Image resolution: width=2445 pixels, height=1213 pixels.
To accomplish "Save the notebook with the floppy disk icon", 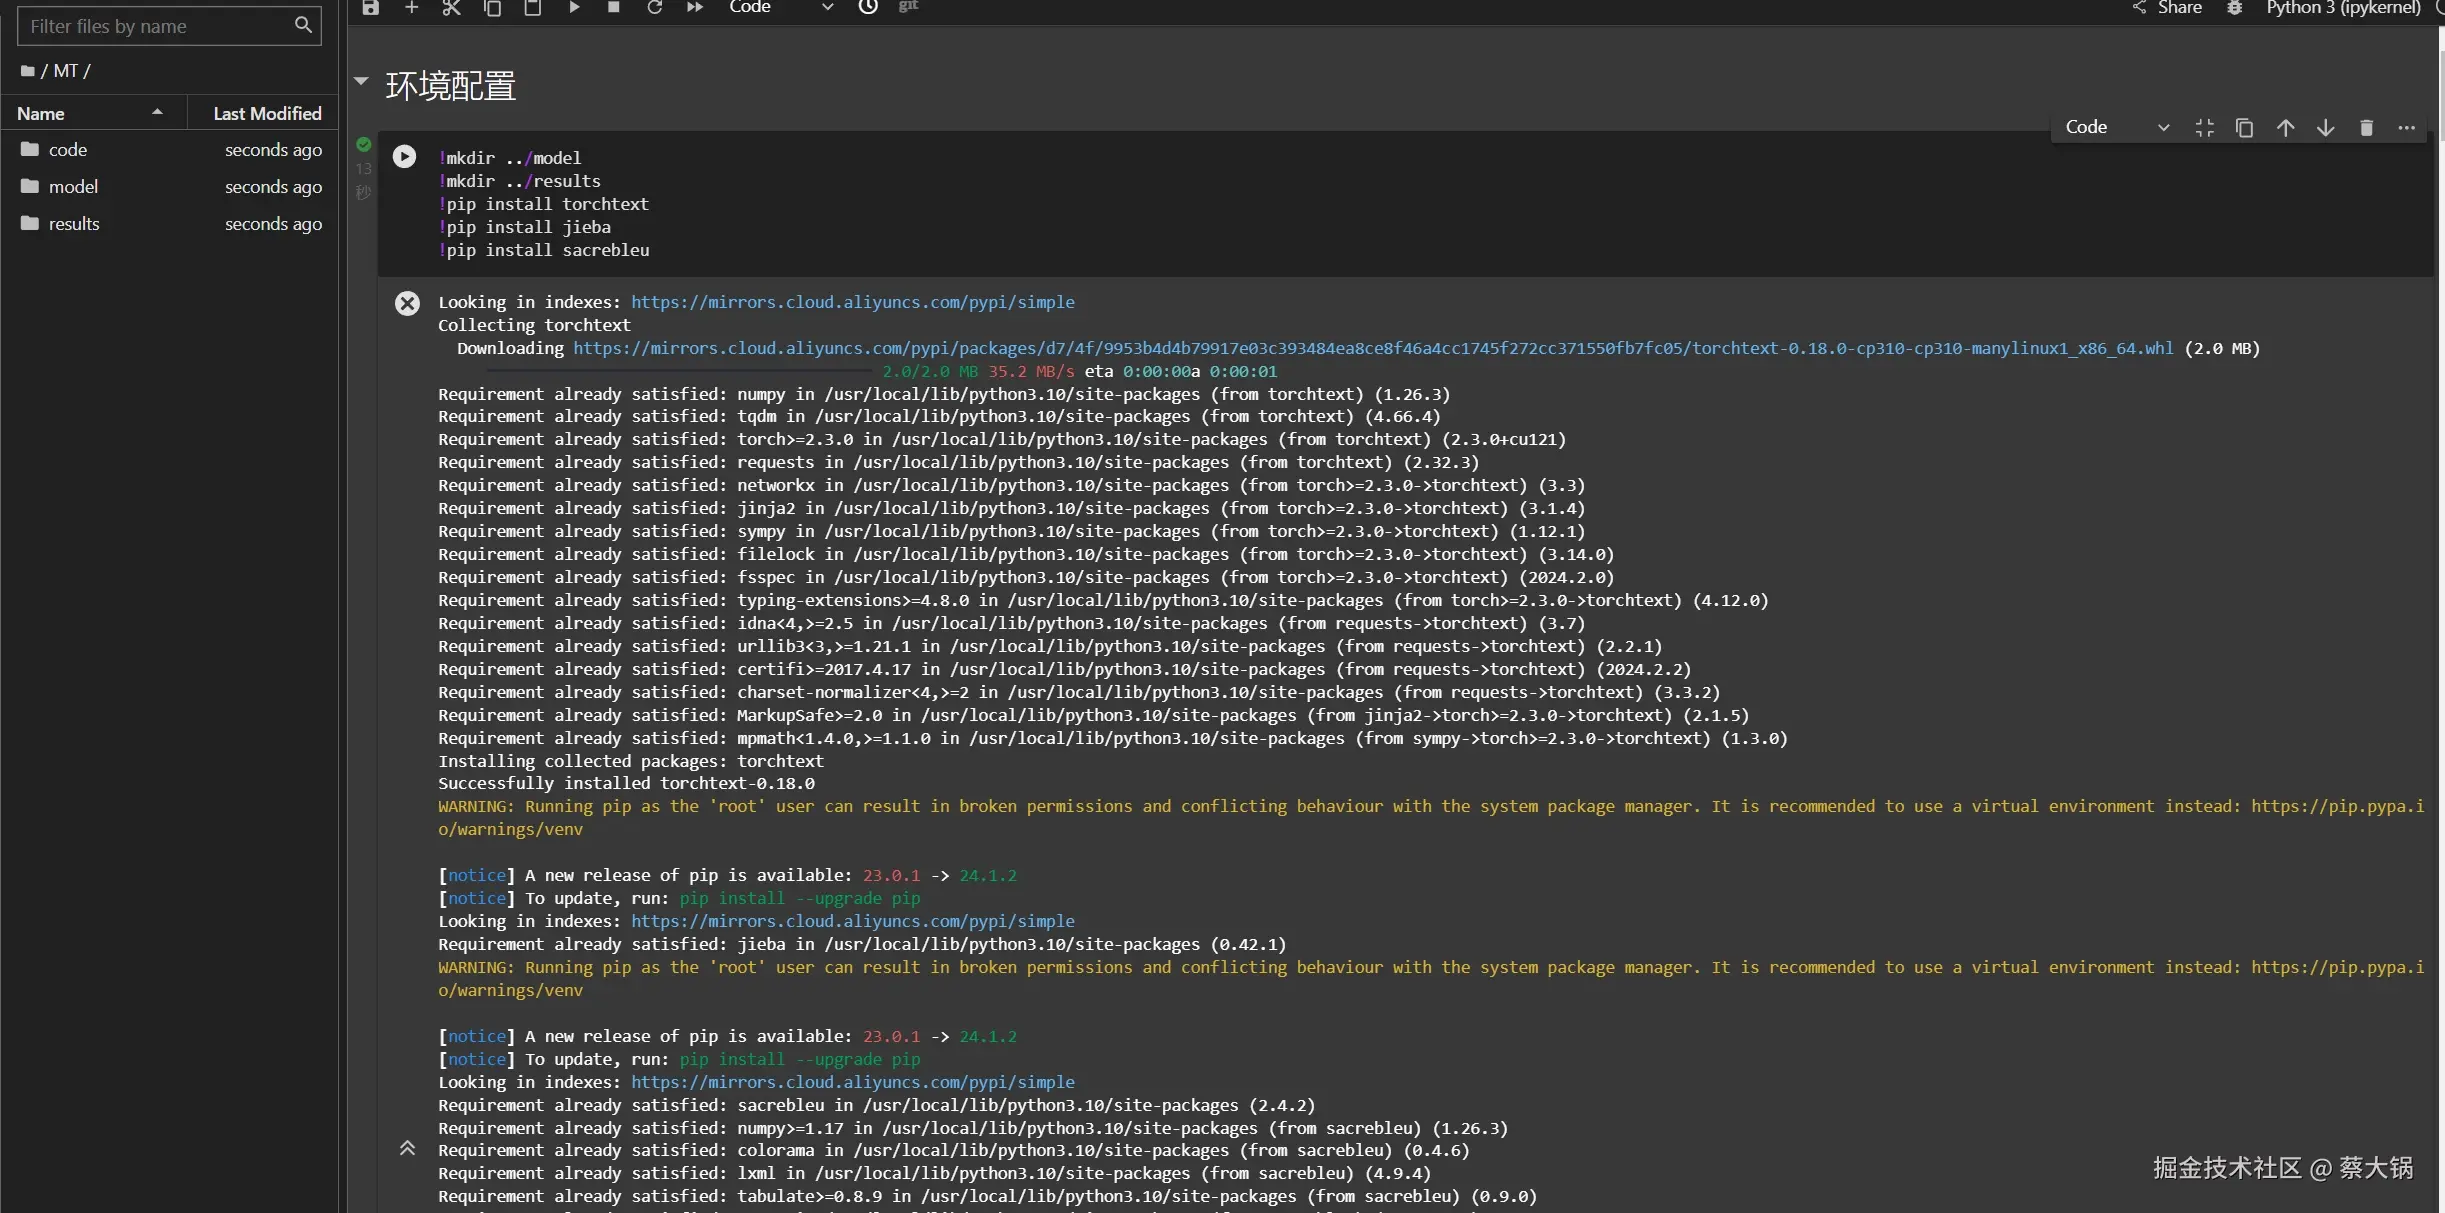I will point(370,7).
